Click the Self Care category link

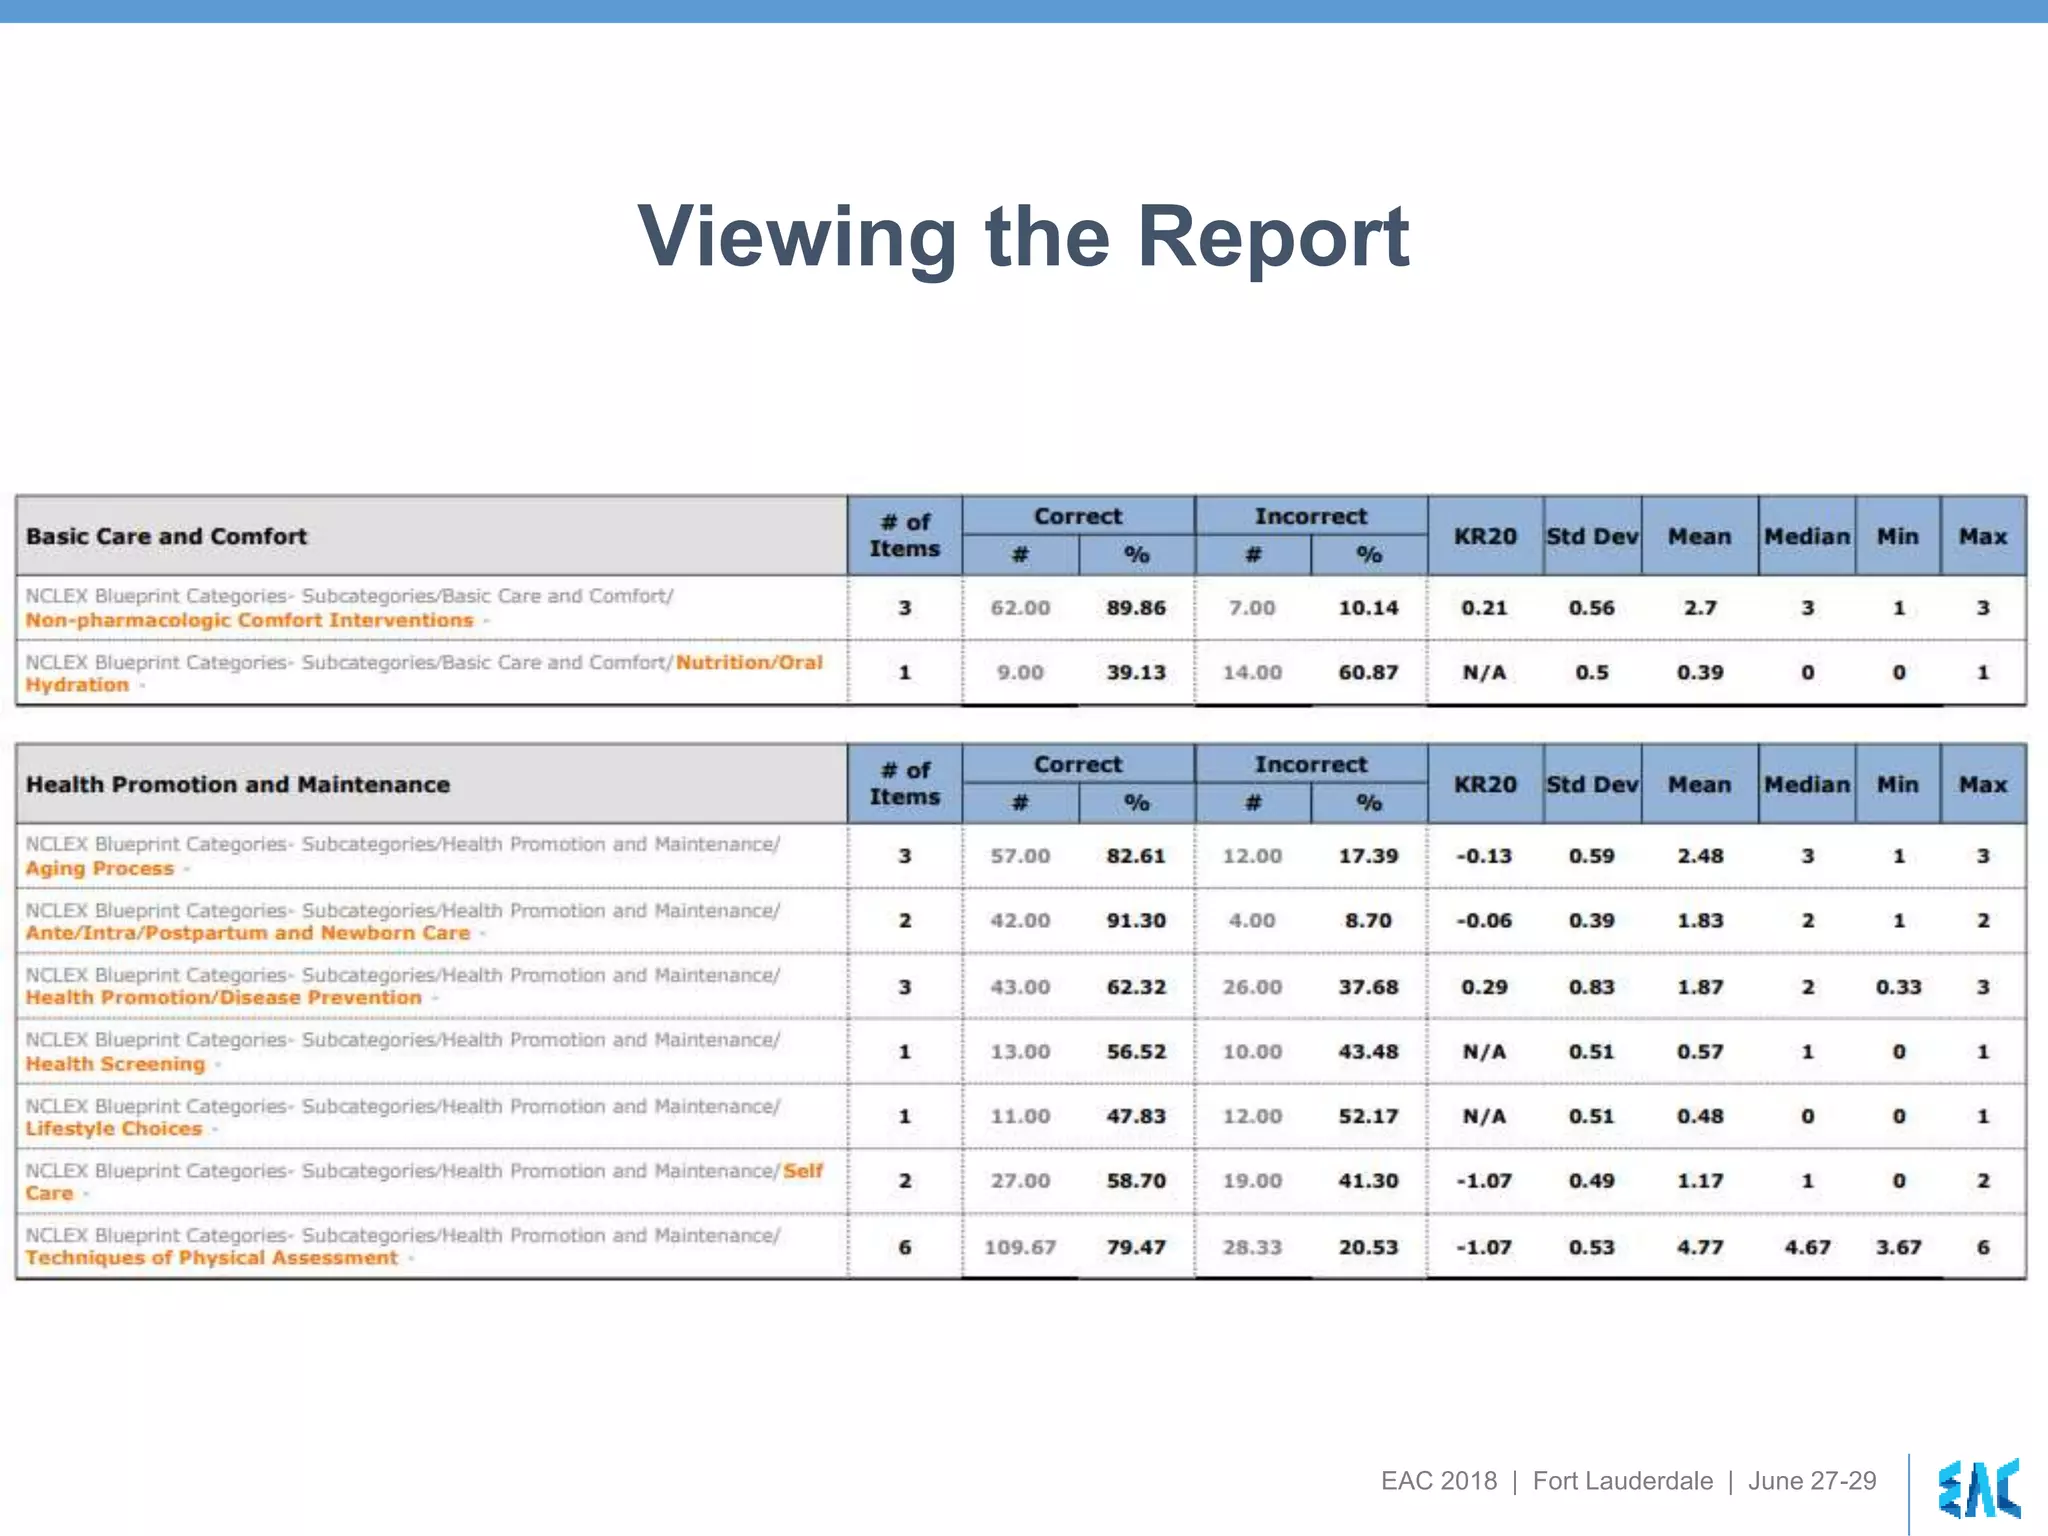click(x=802, y=1171)
